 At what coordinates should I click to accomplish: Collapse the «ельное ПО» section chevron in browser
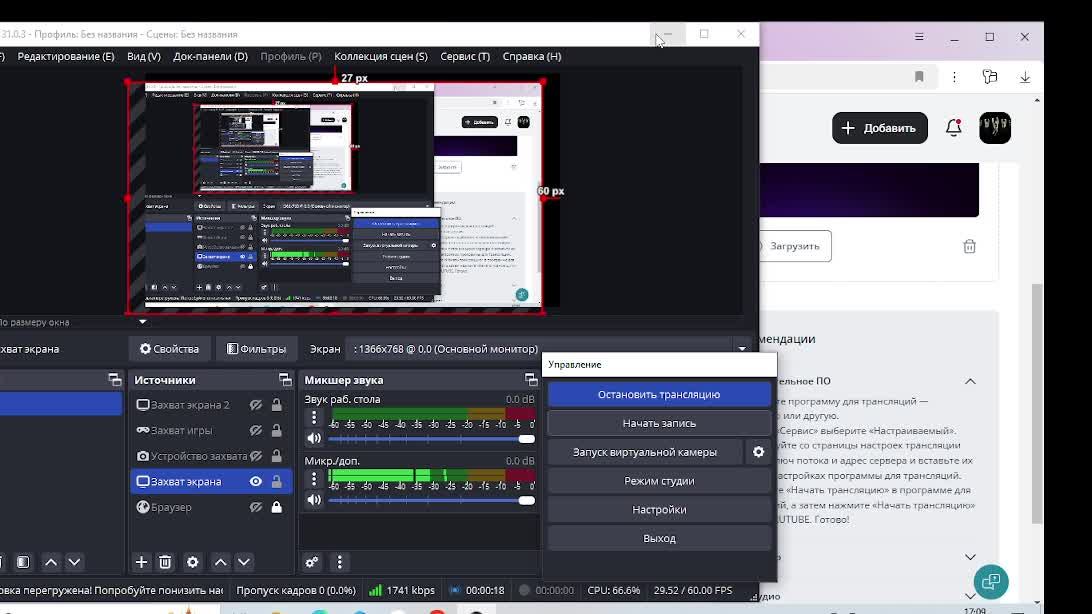click(x=970, y=381)
